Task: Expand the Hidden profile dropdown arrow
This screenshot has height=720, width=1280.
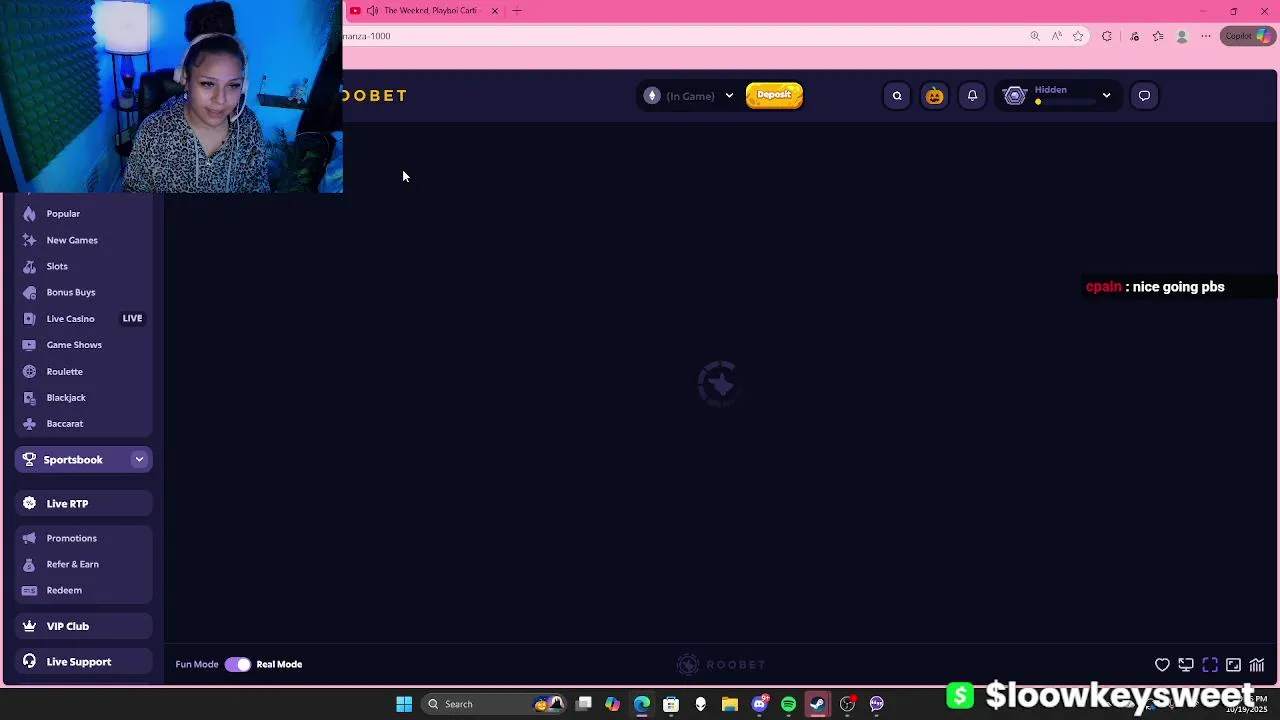Action: (x=1106, y=96)
